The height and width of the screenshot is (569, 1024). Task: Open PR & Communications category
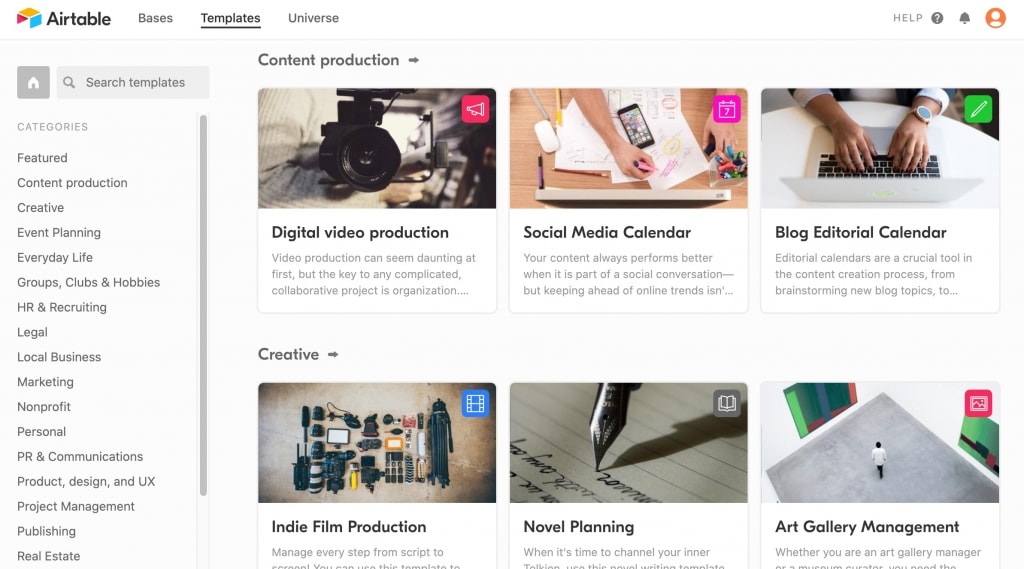coord(80,457)
